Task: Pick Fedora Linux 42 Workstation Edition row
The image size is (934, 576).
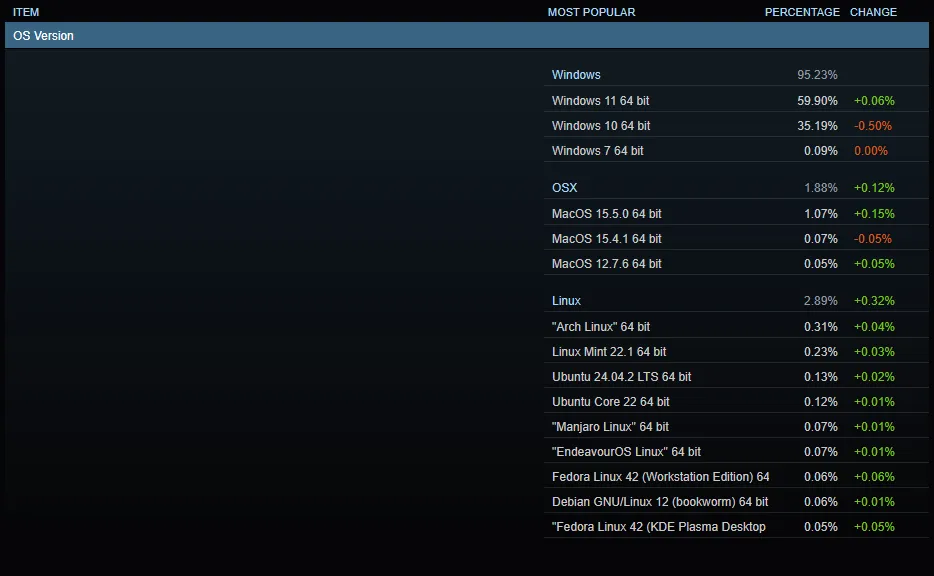Action: [736, 476]
